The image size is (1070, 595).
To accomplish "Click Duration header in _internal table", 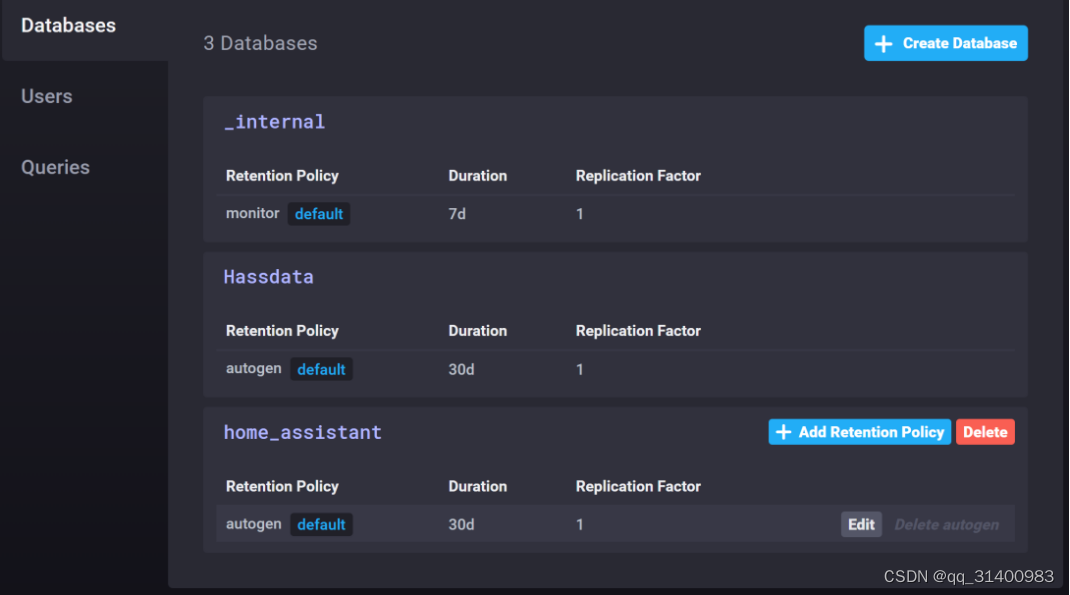I will click(x=478, y=176).
